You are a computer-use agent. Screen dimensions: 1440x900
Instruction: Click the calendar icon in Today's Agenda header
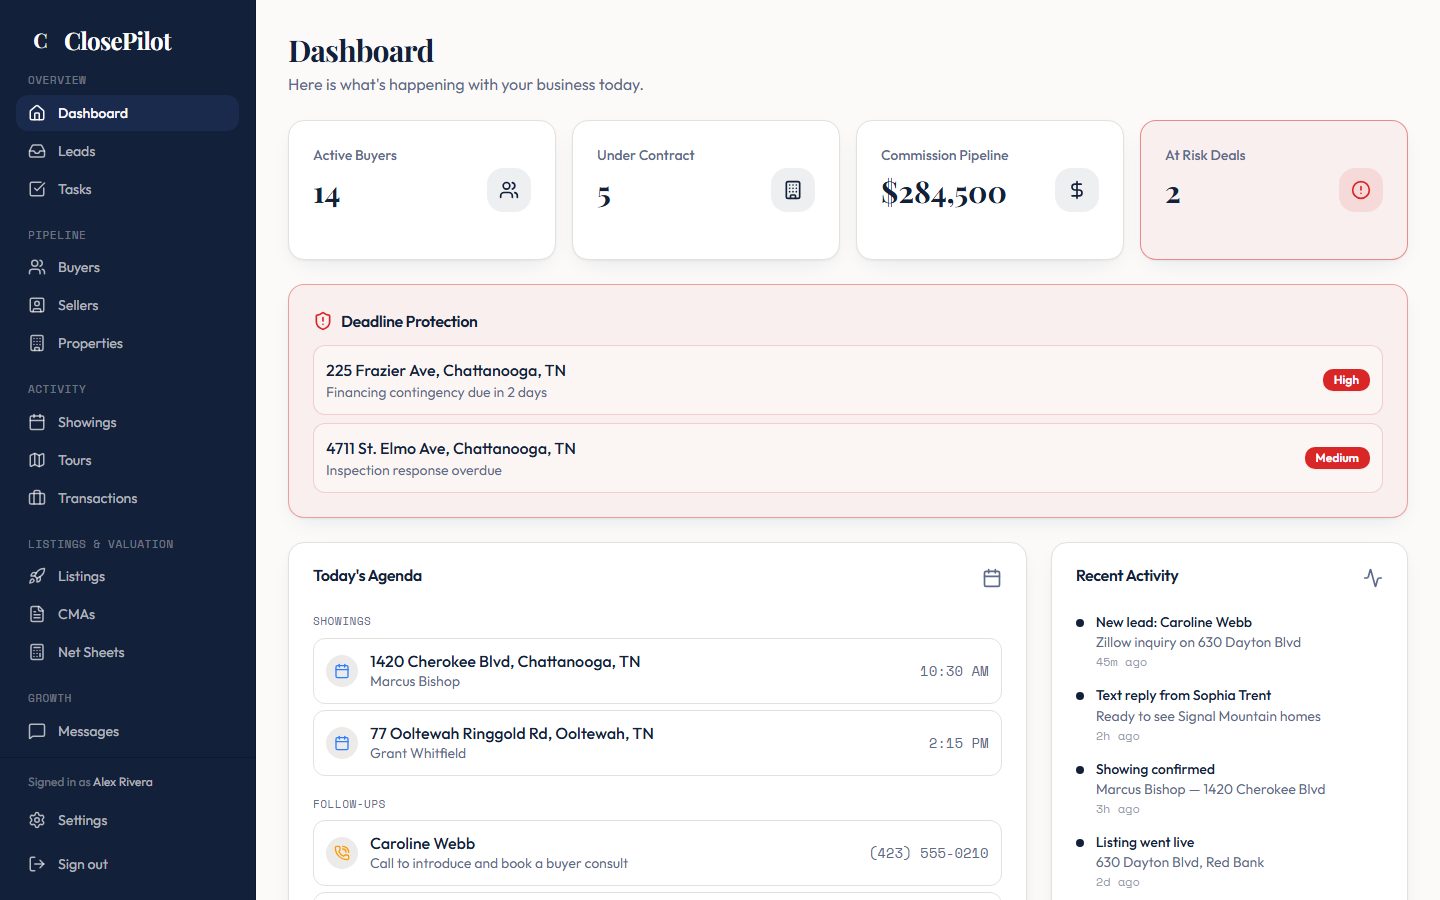click(x=992, y=578)
